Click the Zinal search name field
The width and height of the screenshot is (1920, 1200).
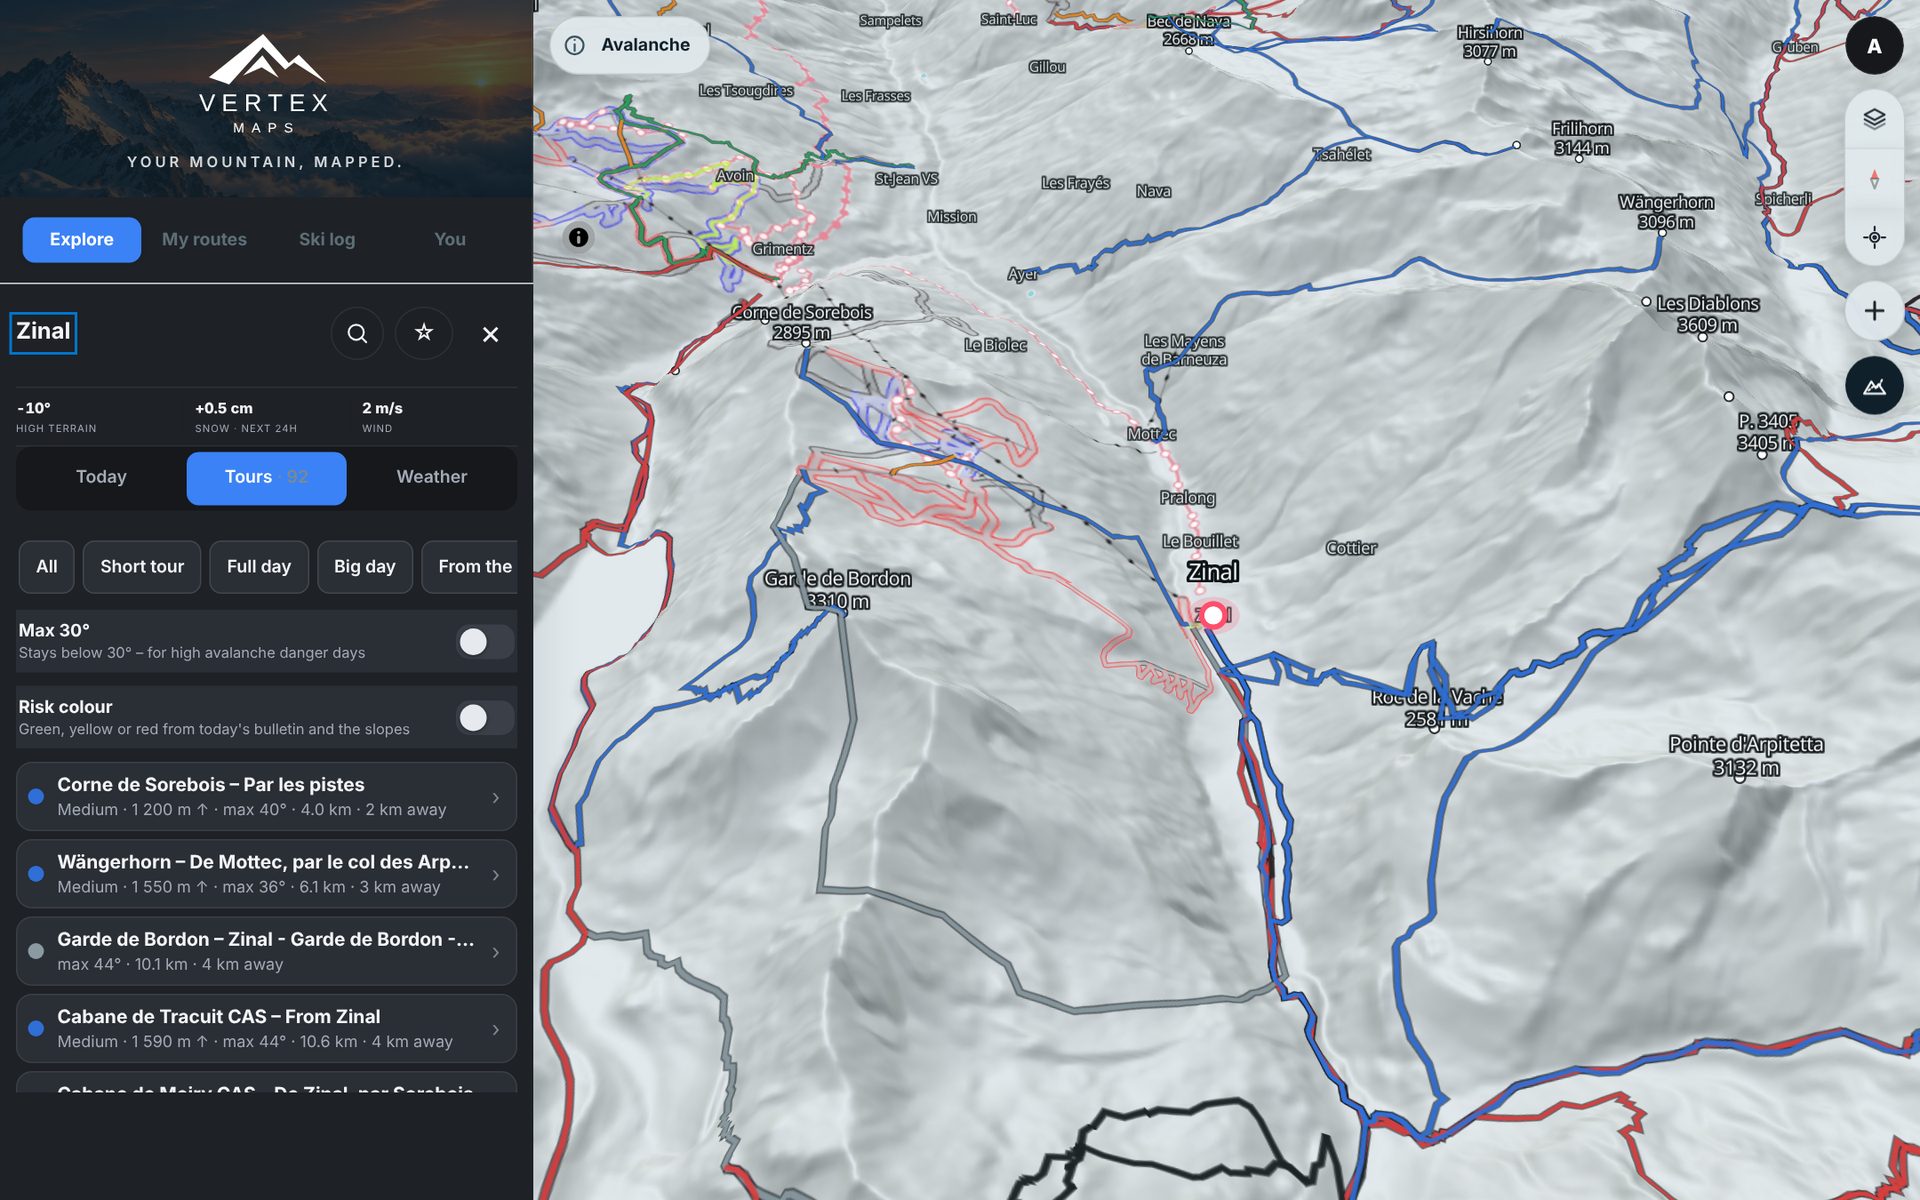(x=43, y=333)
